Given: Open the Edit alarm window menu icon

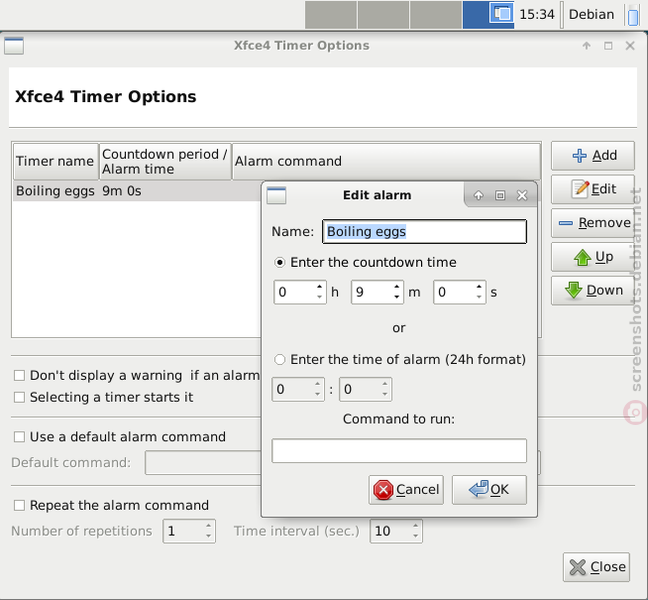Looking at the screenshot, I should [x=276, y=195].
